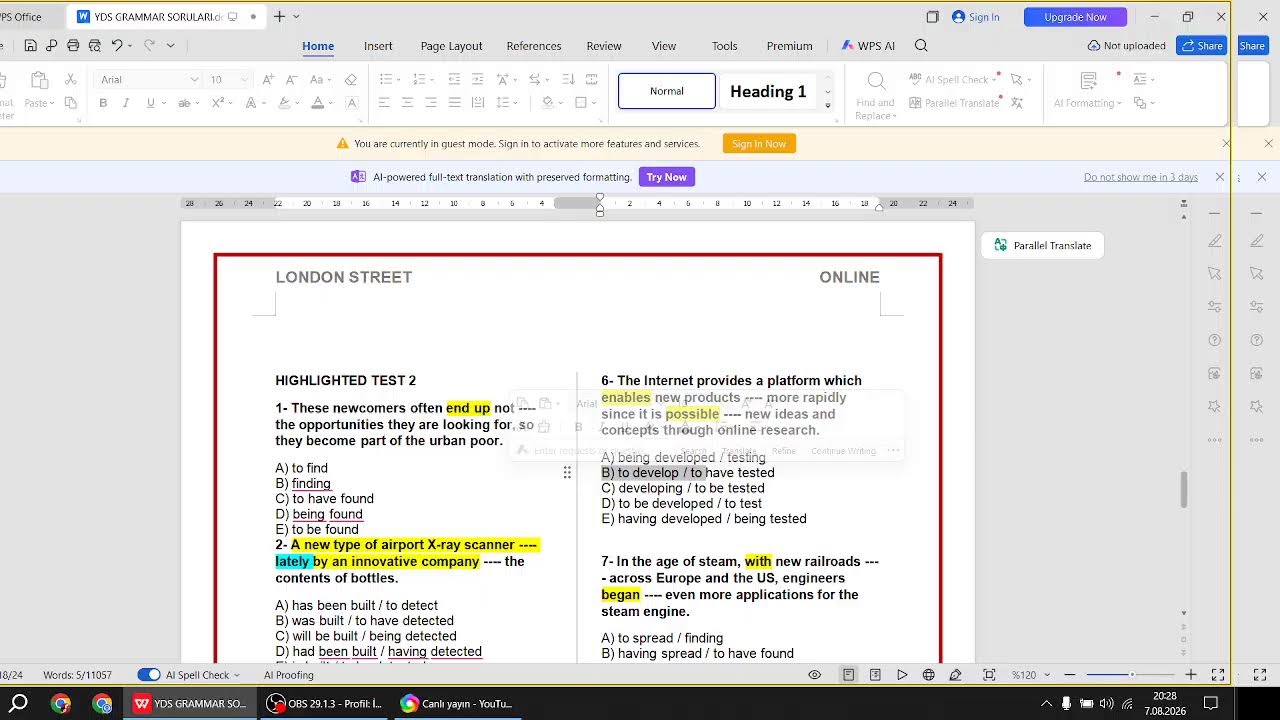Click the fullscreen icon in status bar

(1218, 675)
